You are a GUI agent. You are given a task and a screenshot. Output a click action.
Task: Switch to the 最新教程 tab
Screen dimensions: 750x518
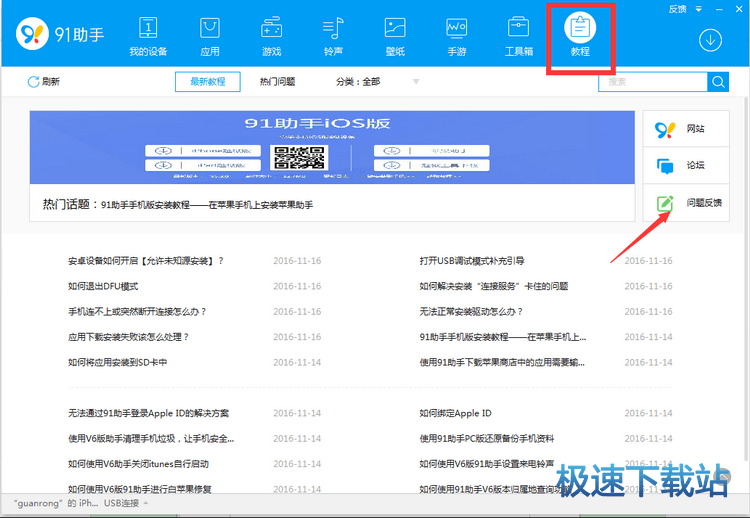click(x=208, y=82)
